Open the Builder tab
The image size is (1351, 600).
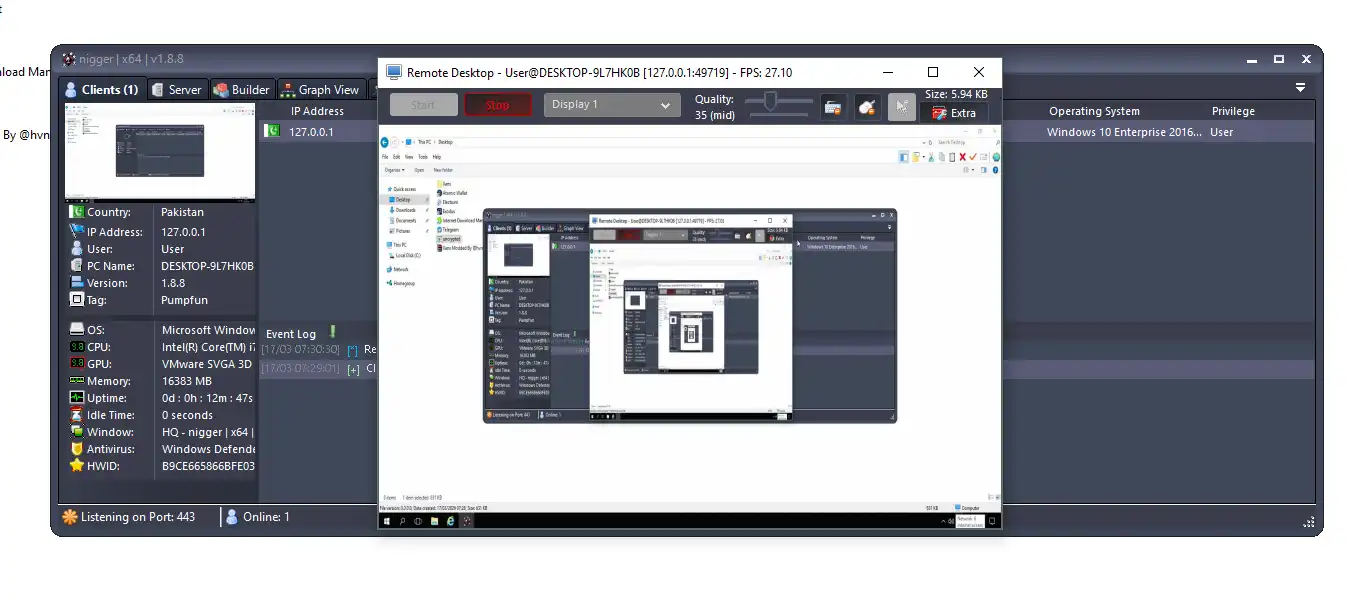pos(241,89)
